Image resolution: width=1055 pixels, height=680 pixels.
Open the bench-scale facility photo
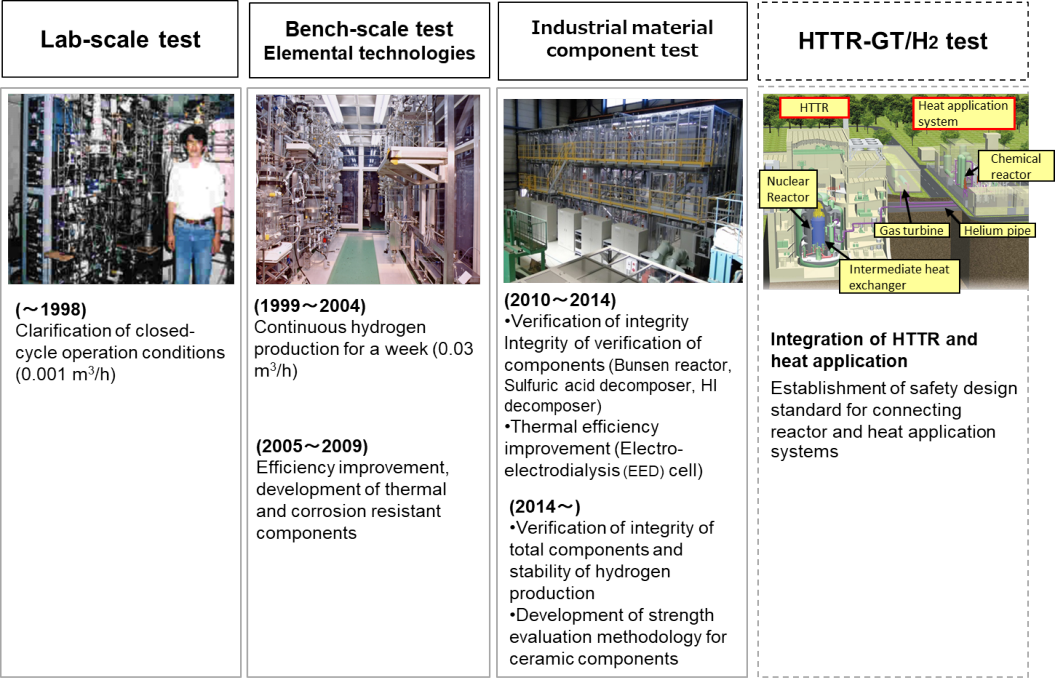(x=368, y=189)
